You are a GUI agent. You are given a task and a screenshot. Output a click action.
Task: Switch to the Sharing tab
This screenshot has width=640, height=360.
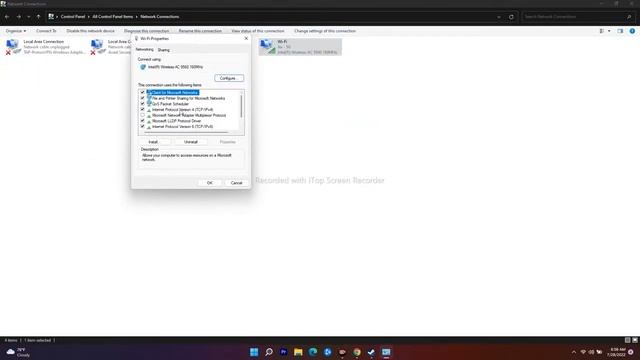click(164, 50)
